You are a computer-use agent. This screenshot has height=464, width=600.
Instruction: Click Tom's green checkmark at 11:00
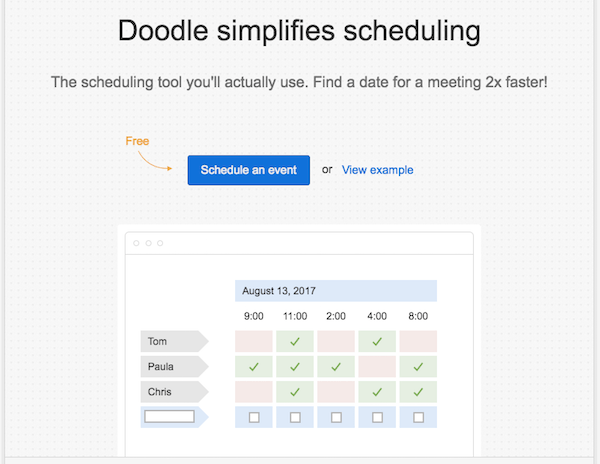[x=295, y=342]
